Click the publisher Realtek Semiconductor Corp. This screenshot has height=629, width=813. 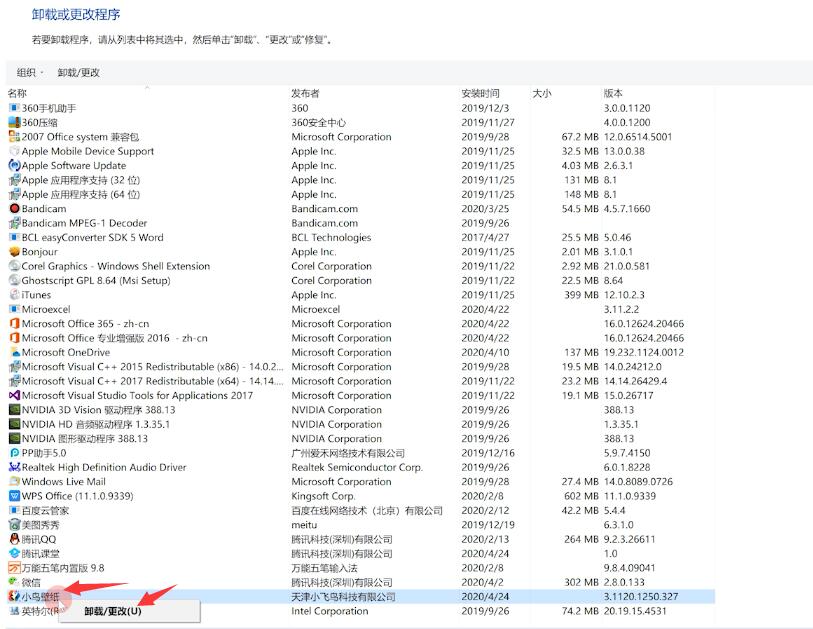coord(357,467)
